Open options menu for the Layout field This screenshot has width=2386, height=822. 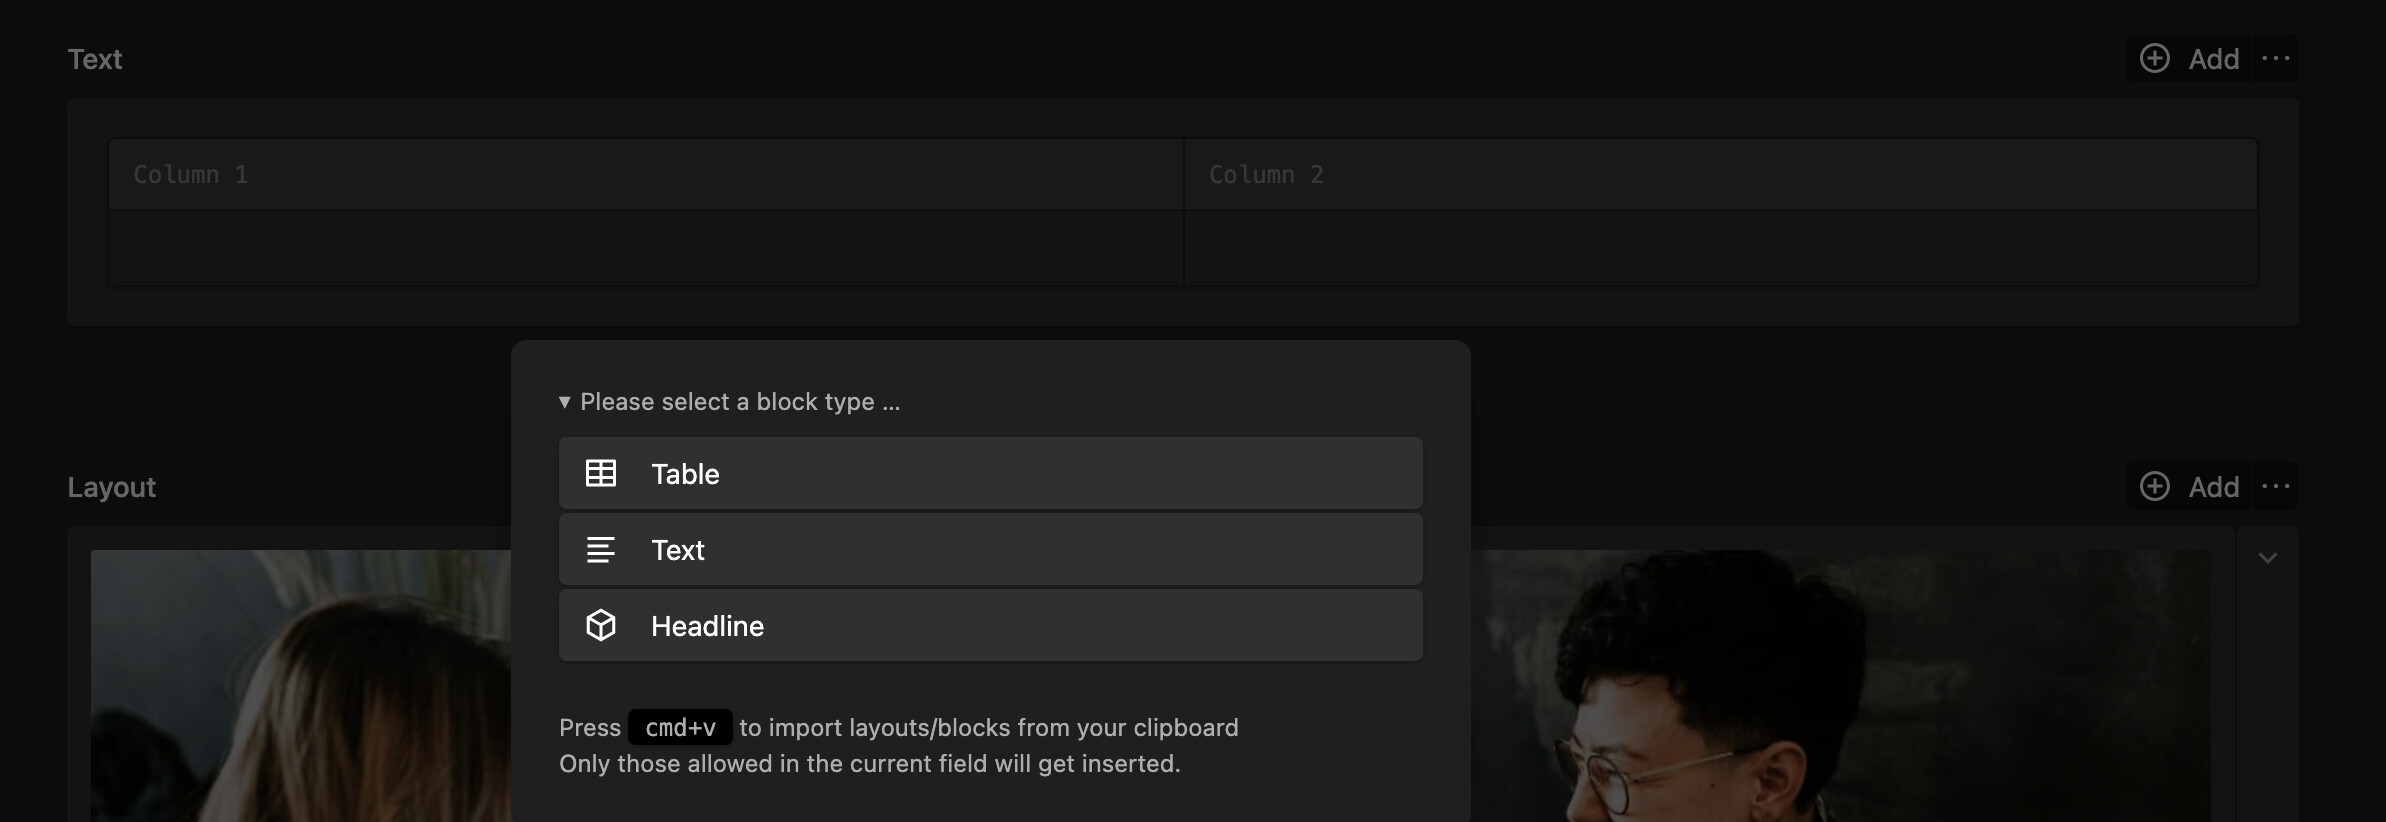(2276, 487)
